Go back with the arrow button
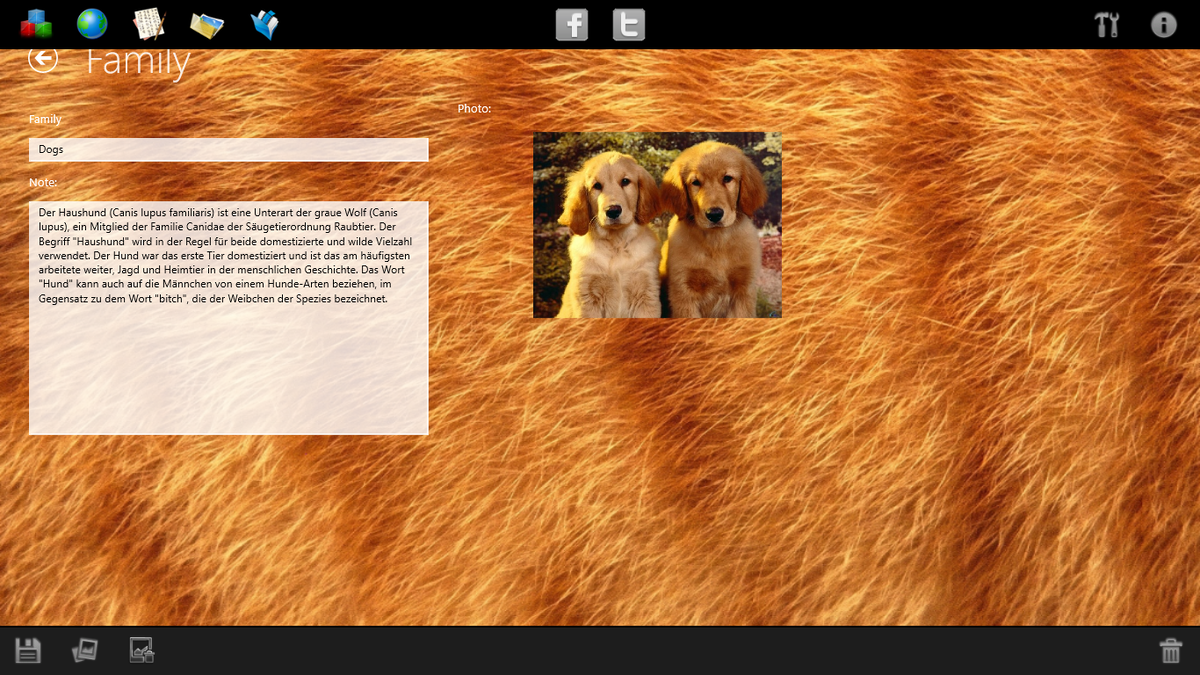Viewport: 1200px width, 675px height. [x=42, y=60]
